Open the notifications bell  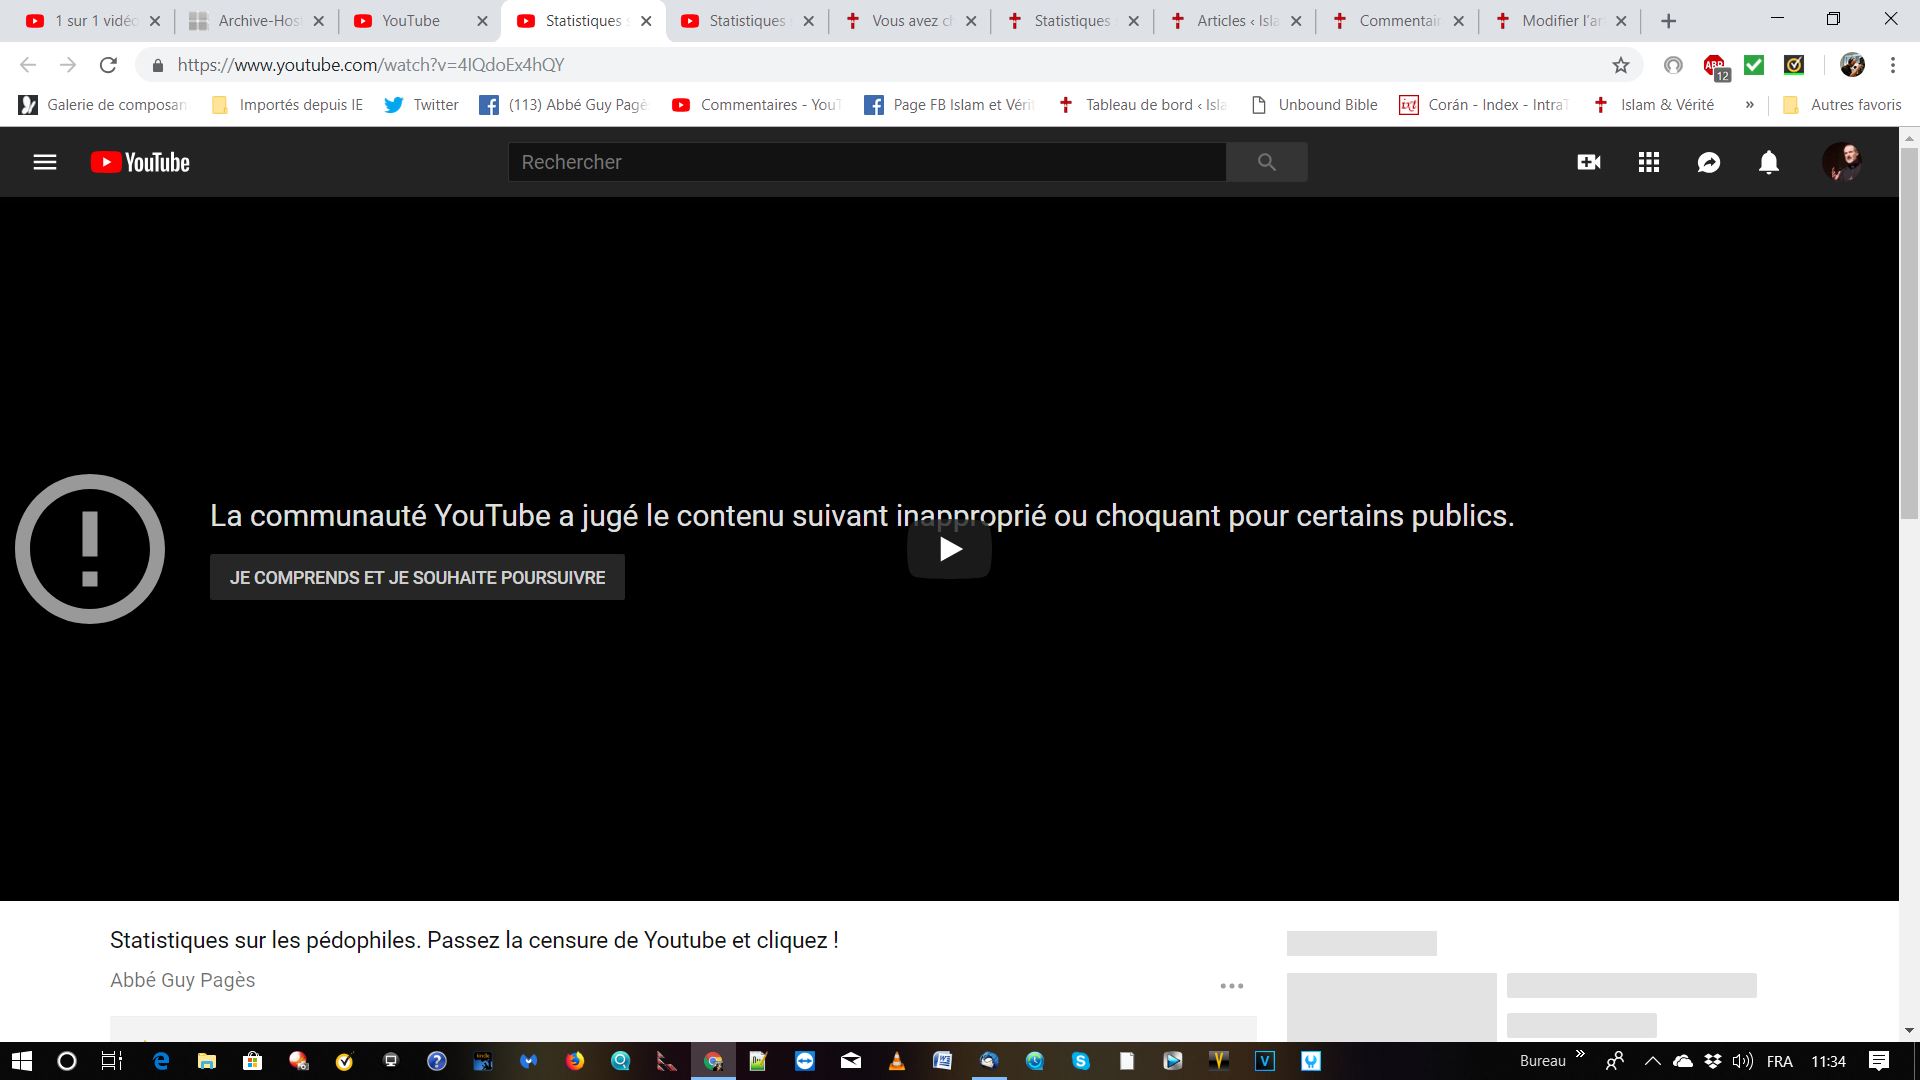tap(1769, 162)
